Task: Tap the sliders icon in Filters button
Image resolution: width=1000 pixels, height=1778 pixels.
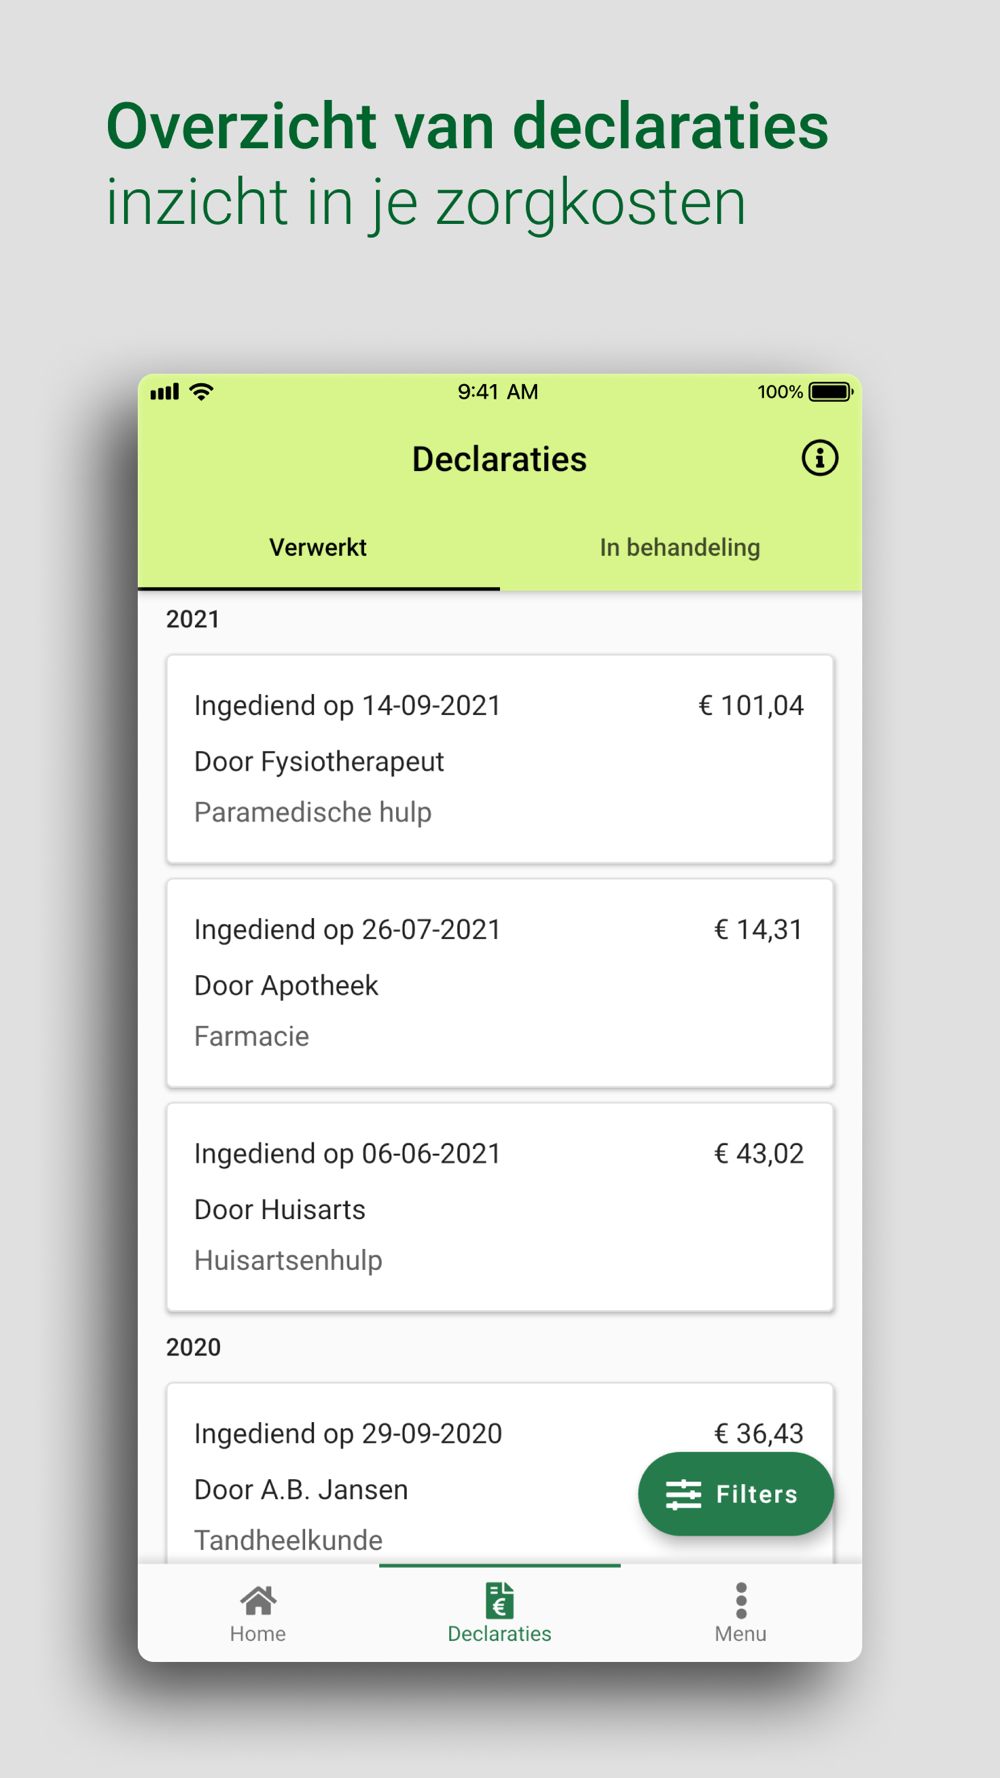Action: [x=684, y=1494]
